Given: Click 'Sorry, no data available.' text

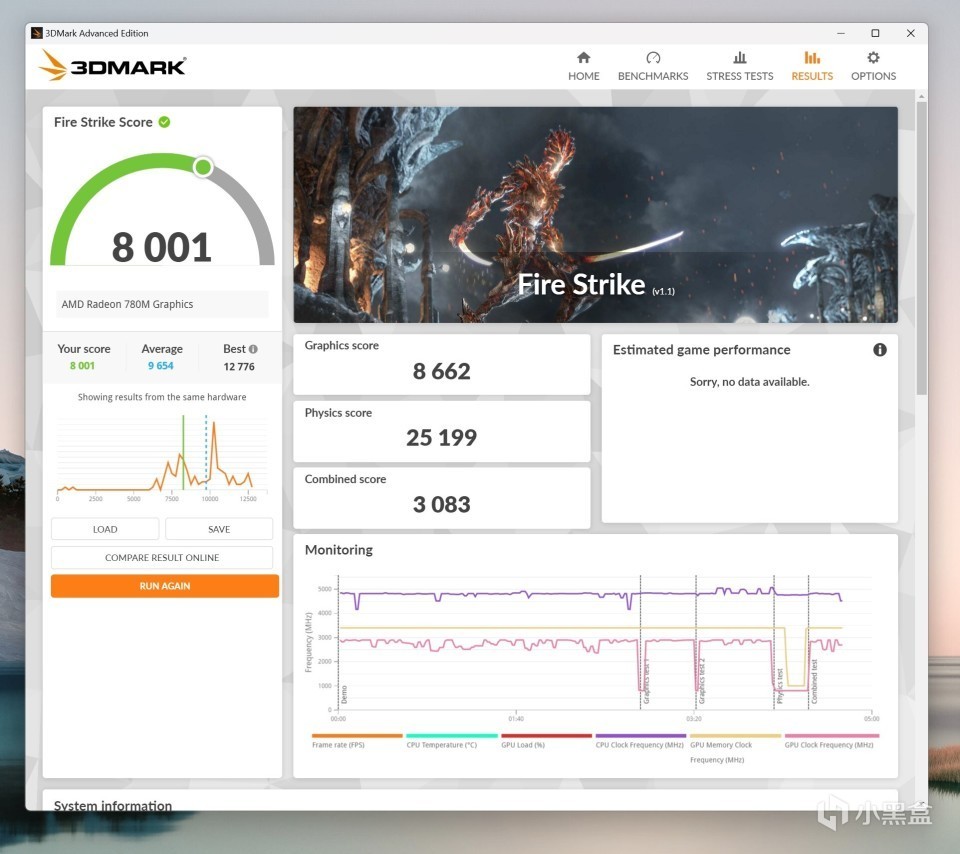Looking at the screenshot, I should (x=749, y=382).
